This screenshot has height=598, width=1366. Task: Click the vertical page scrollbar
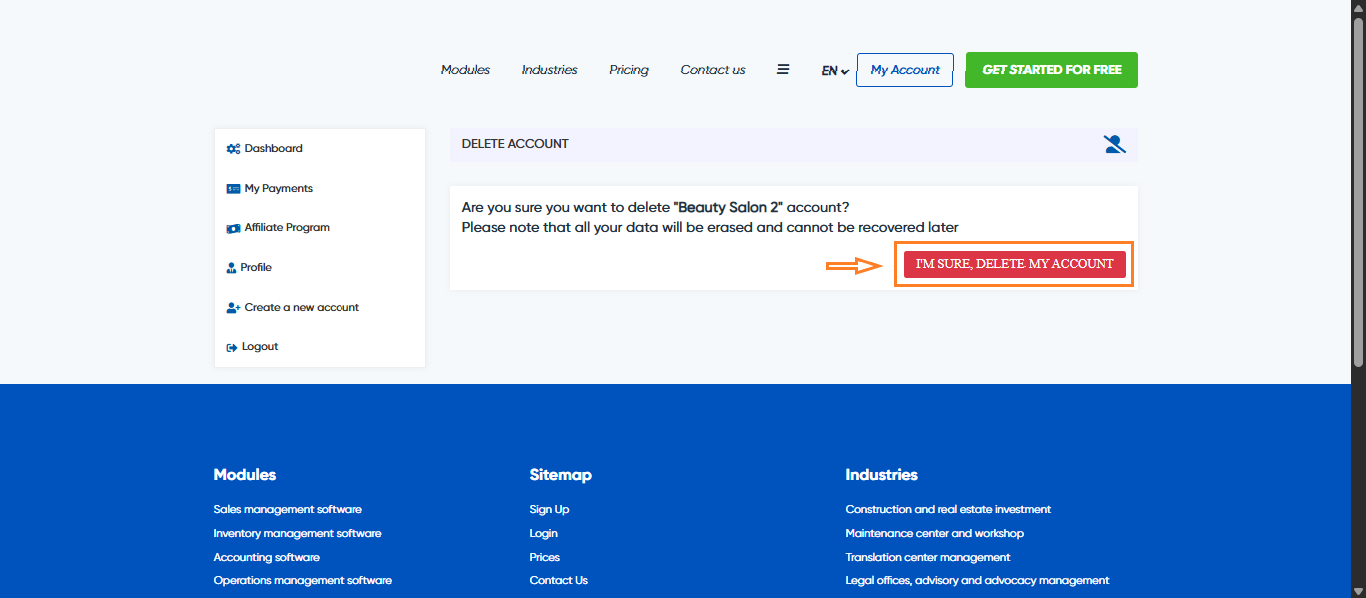click(x=1358, y=200)
